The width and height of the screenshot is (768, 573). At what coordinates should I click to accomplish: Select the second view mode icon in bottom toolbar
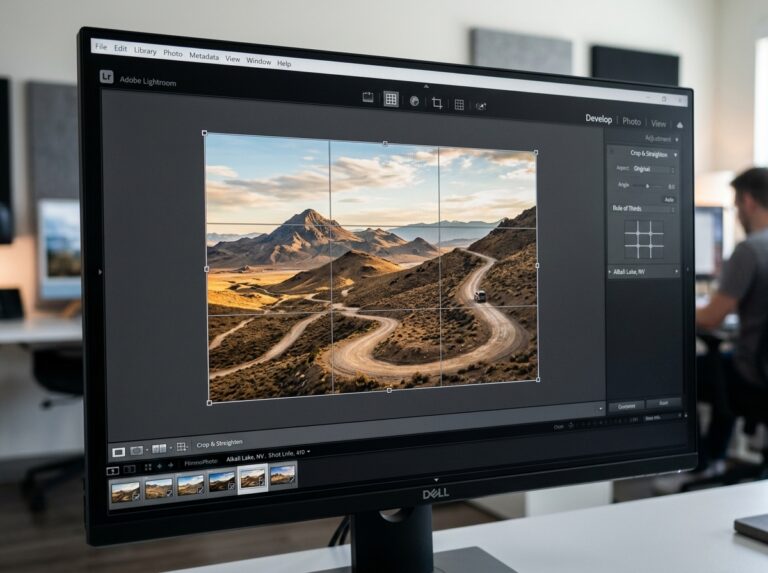[137, 450]
